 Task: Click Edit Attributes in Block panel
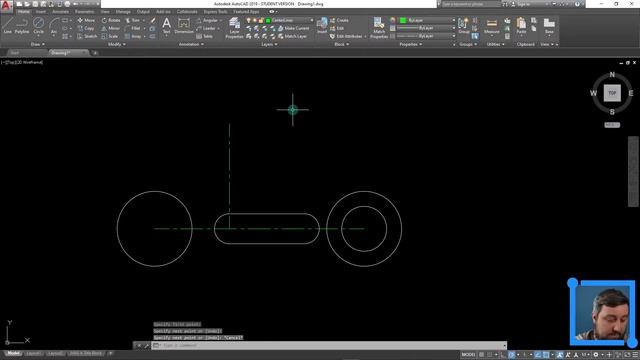[346, 36]
